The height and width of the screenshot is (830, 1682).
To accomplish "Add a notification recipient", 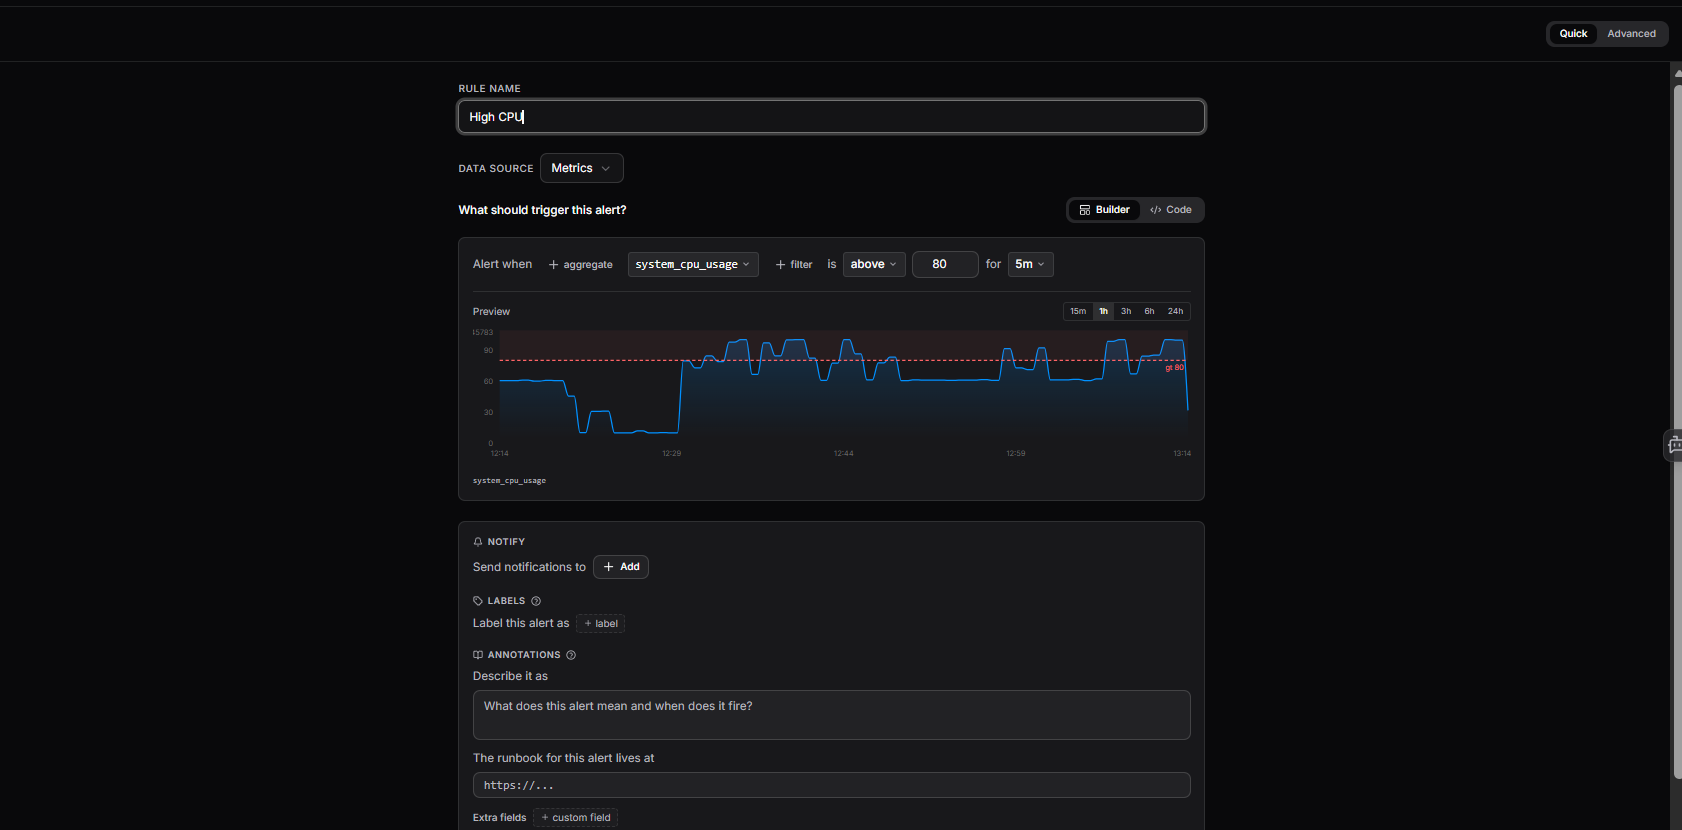I will click(621, 567).
